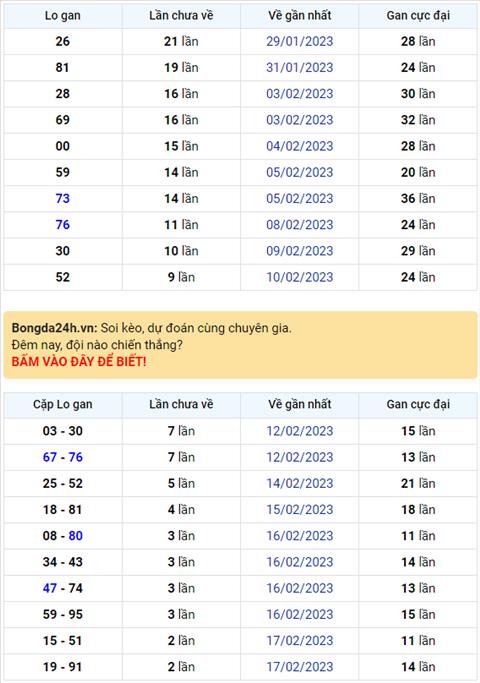Click date 03/02/2023 in row 69

300,120
